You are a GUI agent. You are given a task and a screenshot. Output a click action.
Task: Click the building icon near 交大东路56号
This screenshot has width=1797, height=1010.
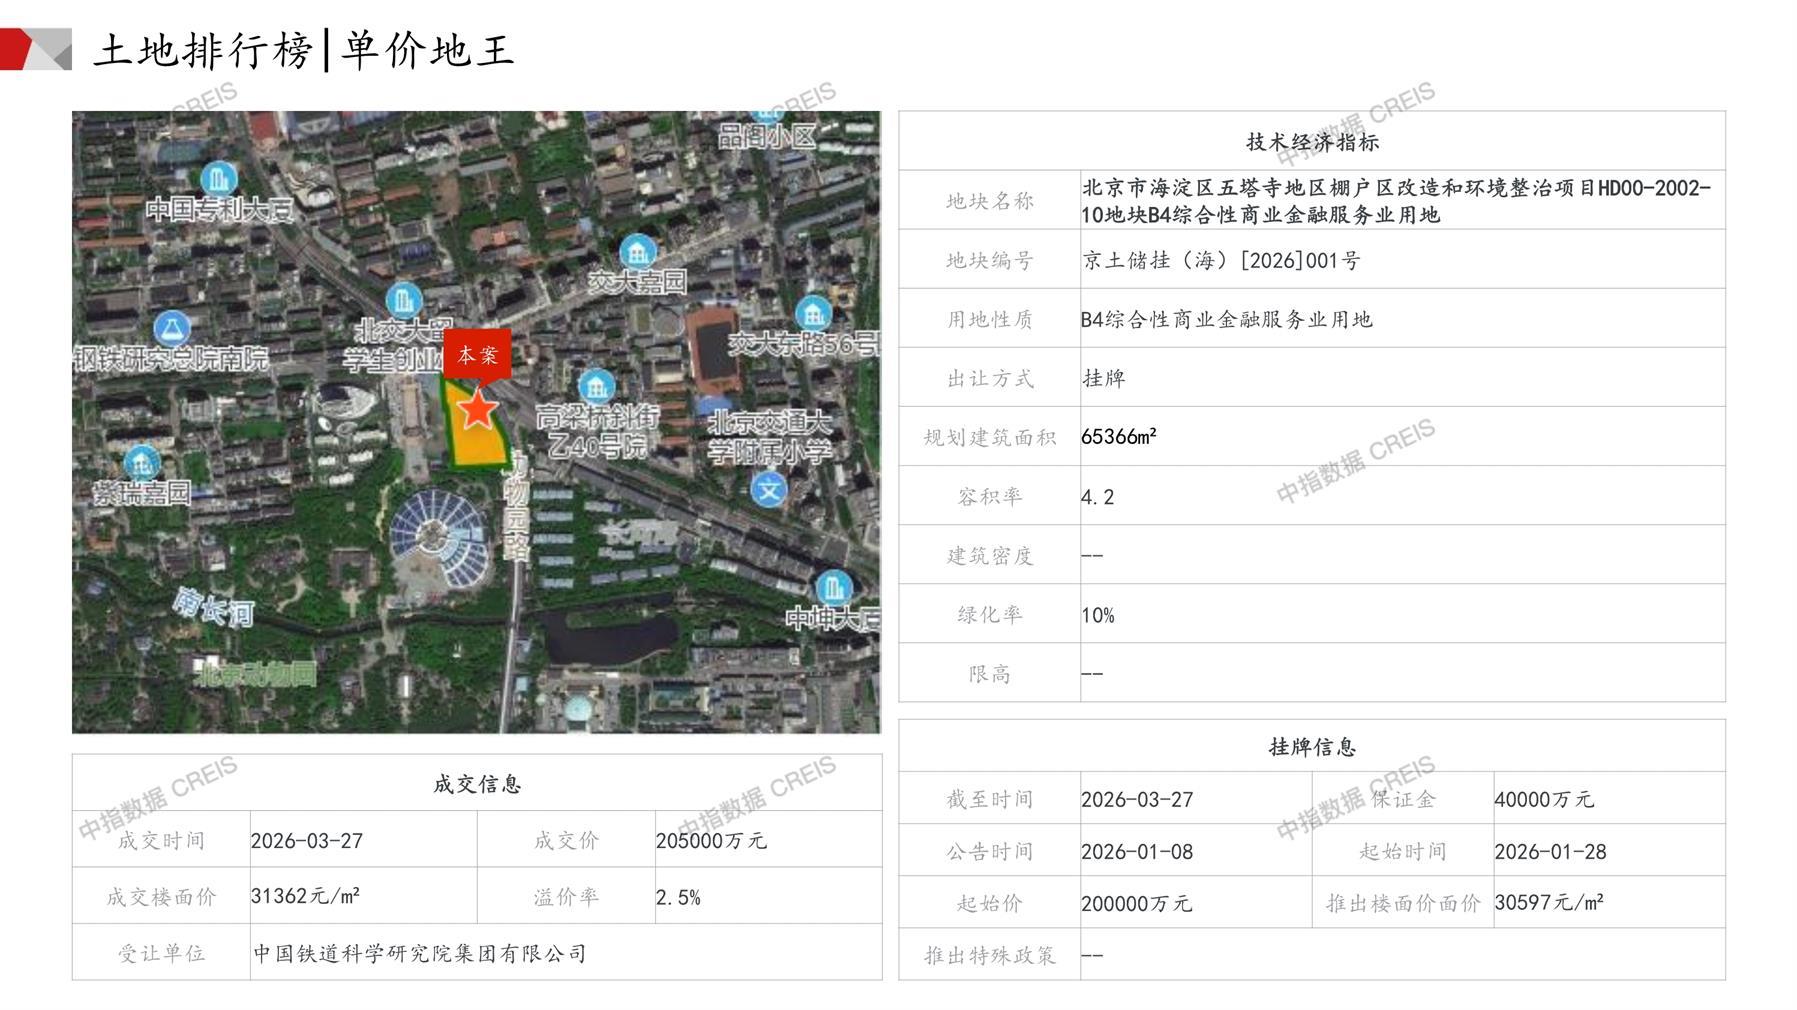tap(813, 313)
